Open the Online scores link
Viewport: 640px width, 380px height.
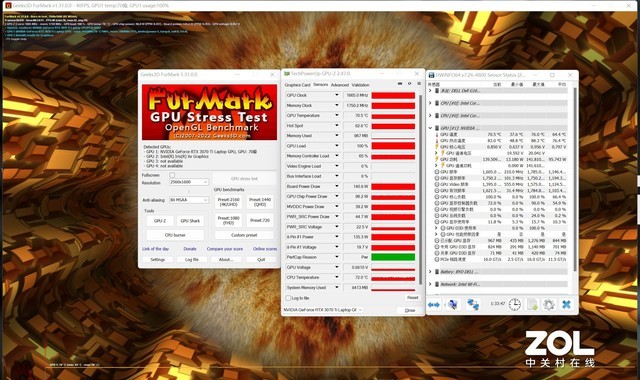(265, 249)
